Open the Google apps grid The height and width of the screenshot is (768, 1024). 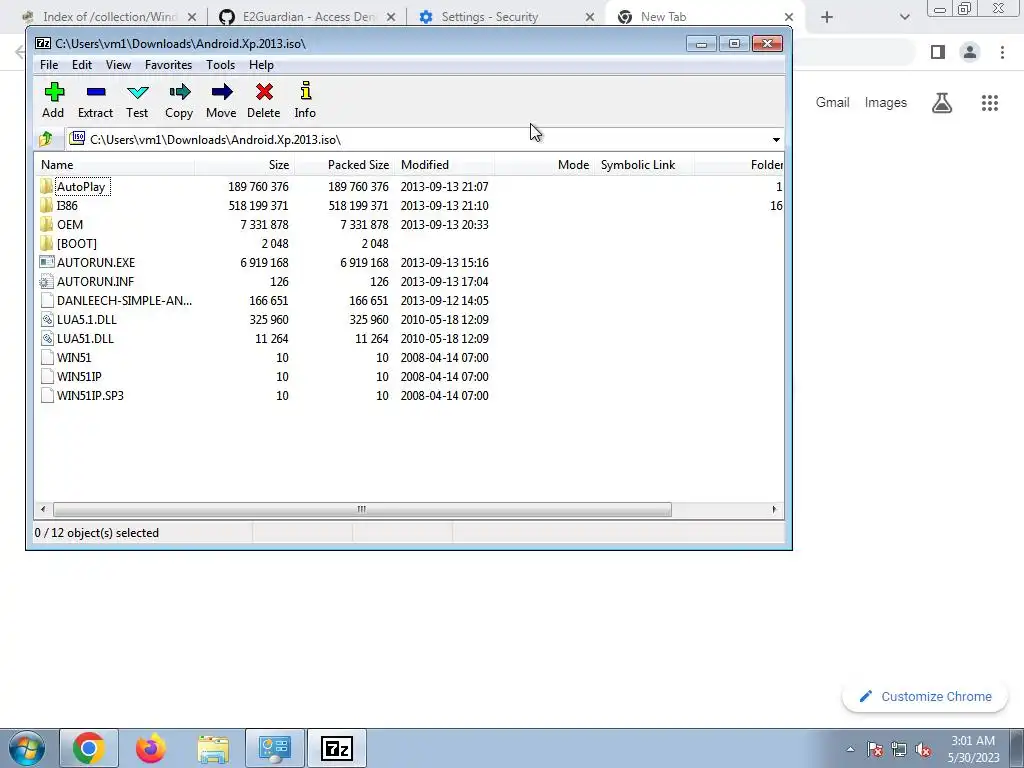(990, 103)
